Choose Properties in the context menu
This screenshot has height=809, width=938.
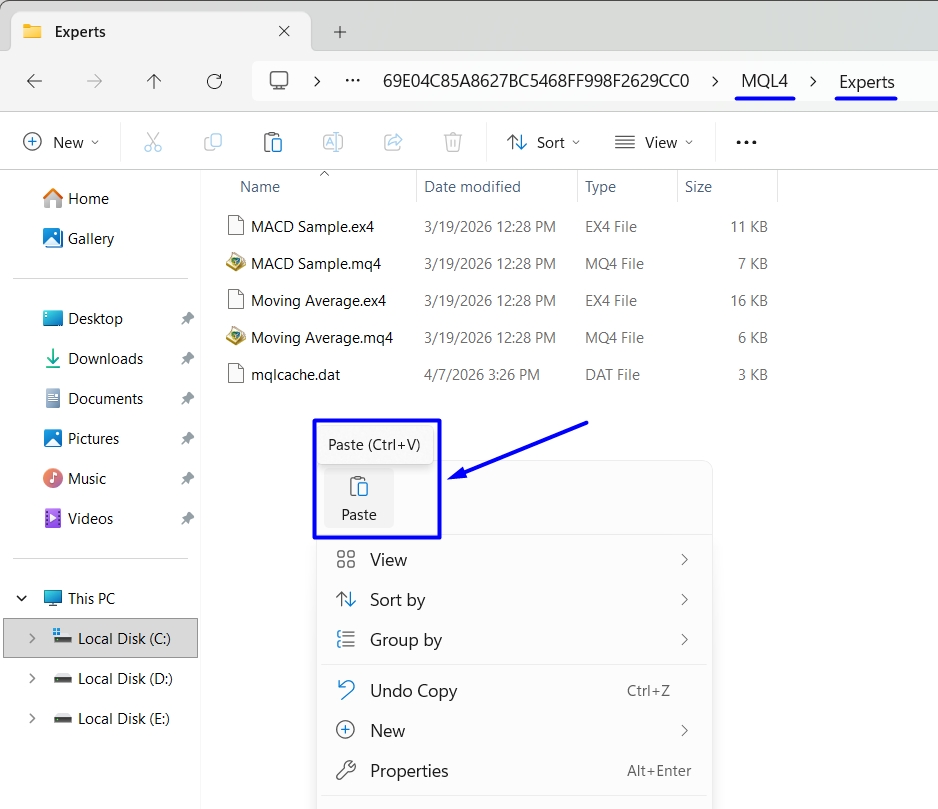pos(514,771)
